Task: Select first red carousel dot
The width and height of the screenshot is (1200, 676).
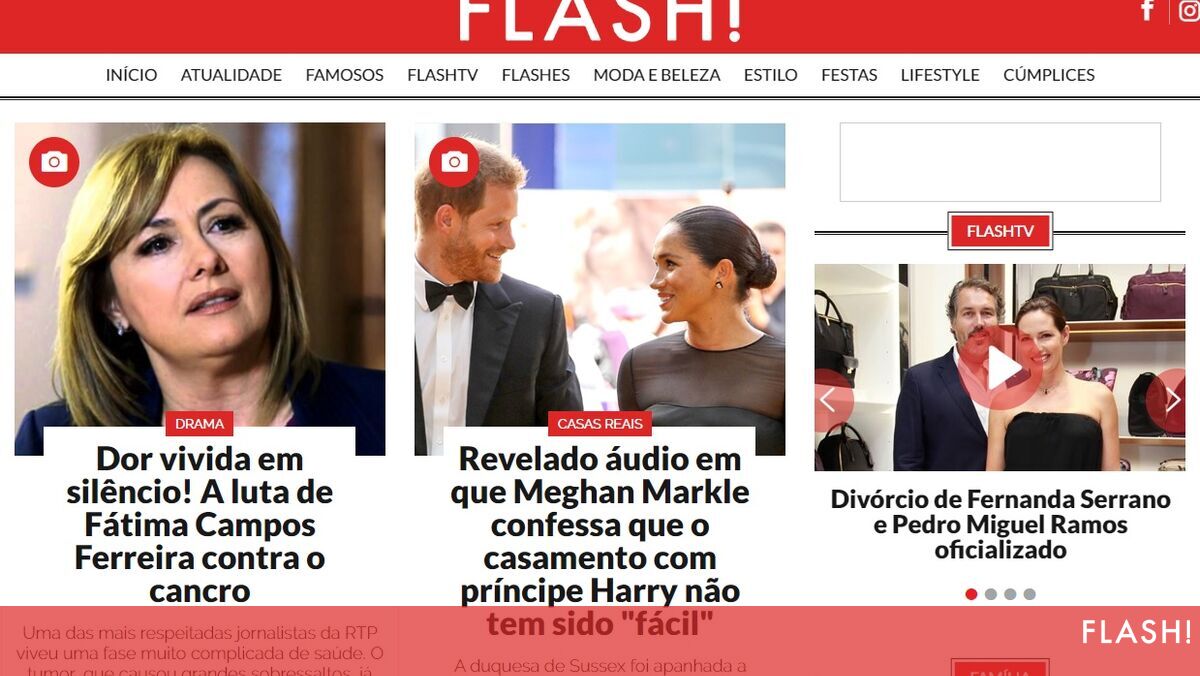Action: point(971,594)
